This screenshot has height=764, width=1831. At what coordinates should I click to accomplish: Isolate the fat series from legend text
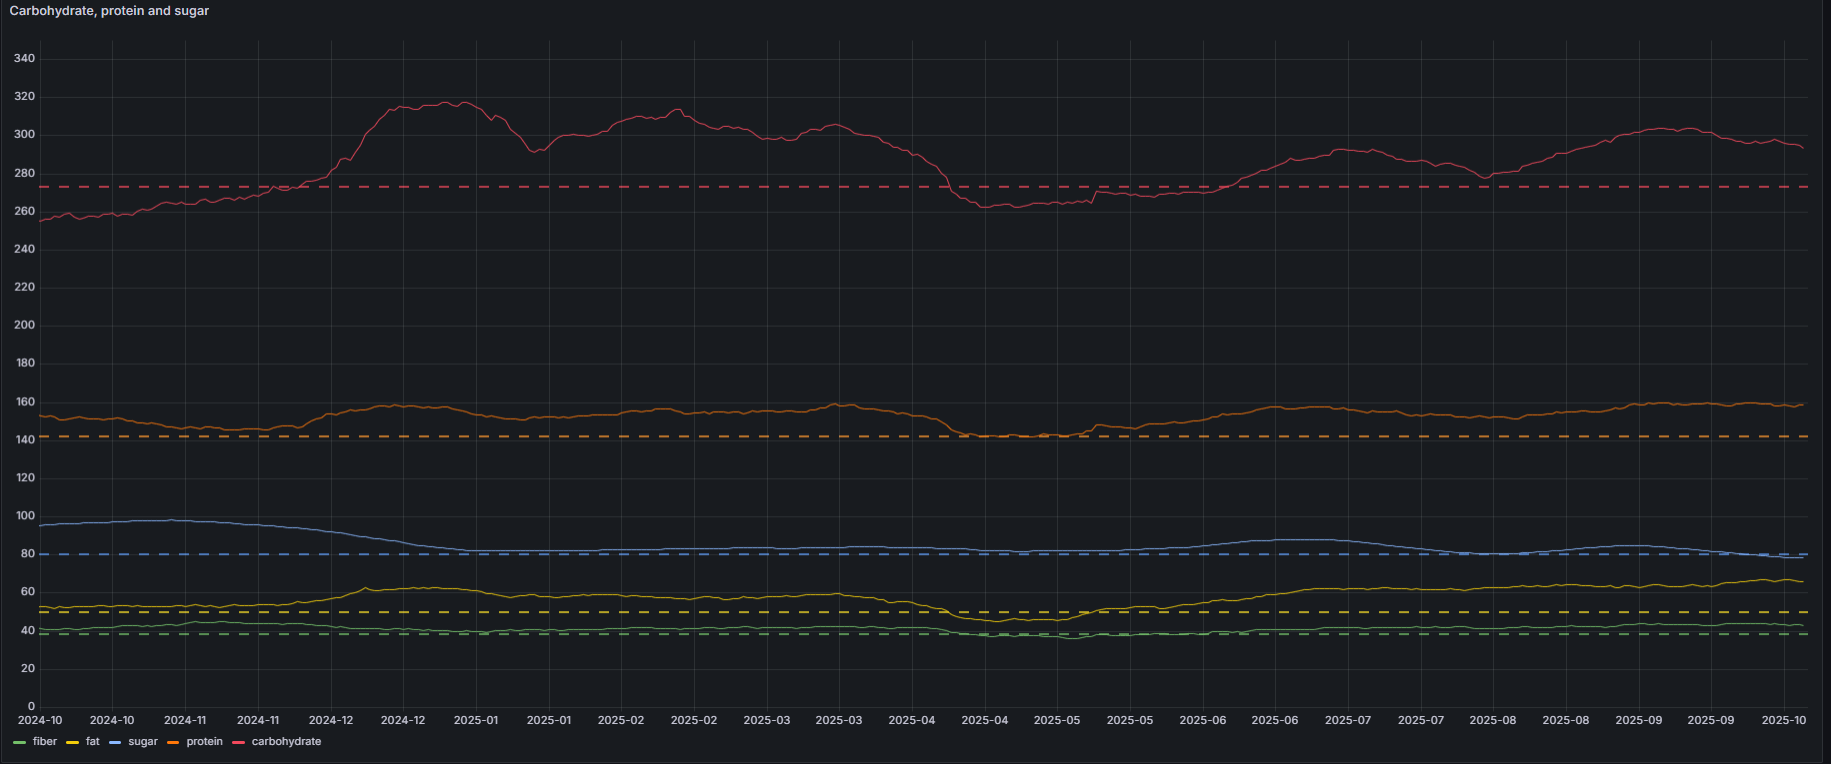coord(93,742)
